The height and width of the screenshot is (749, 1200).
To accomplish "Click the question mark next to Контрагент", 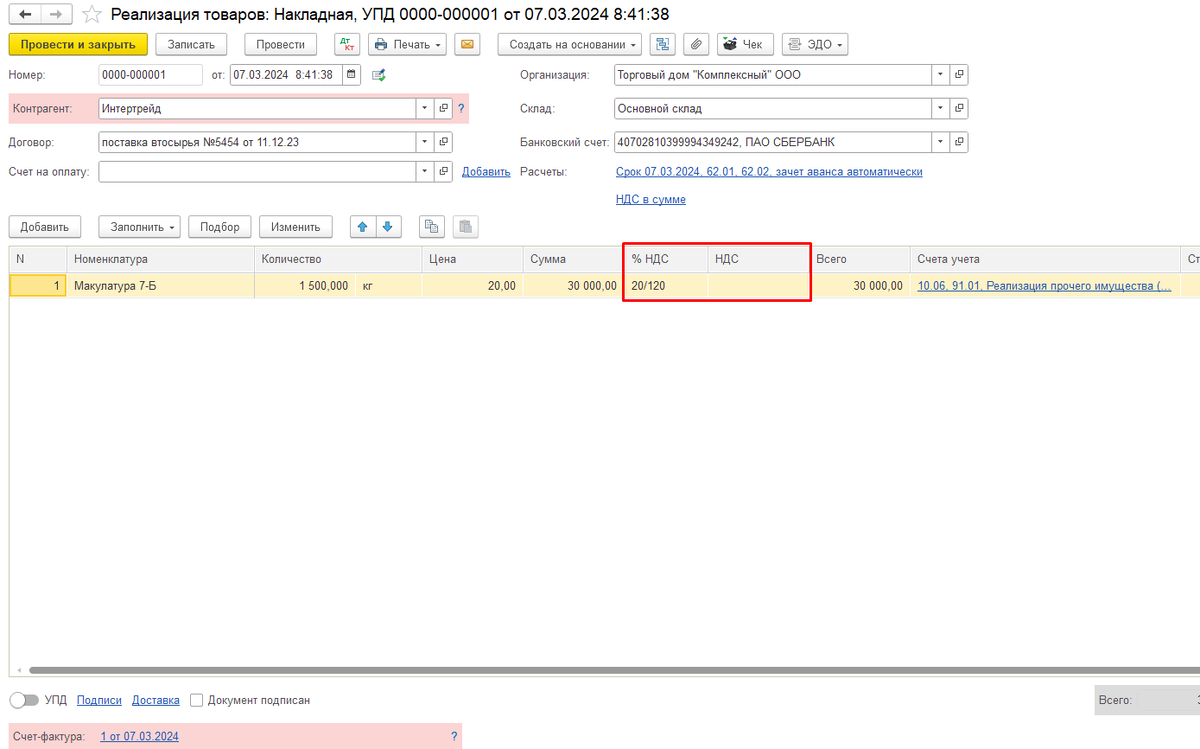I will pos(461,108).
